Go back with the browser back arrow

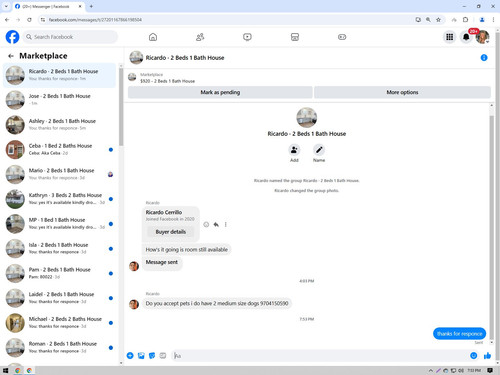point(7,20)
